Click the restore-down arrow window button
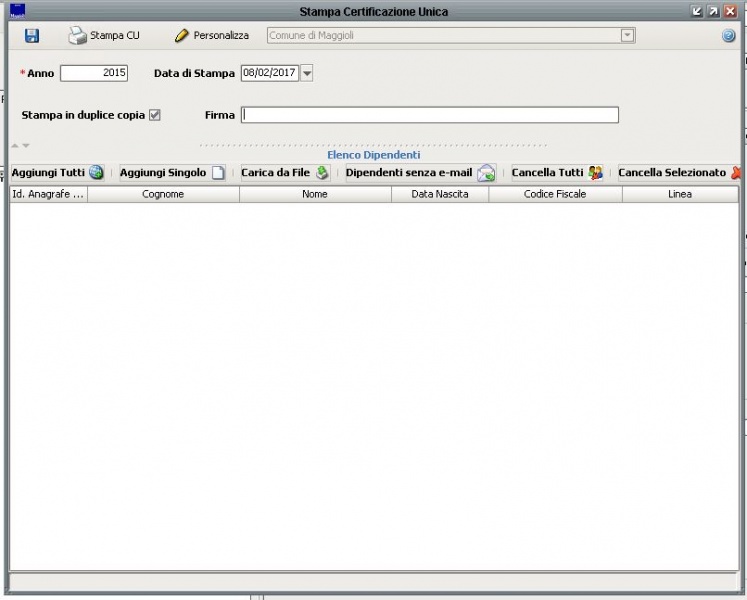The height and width of the screenshot is (600, 747). (x=697, y=11)
